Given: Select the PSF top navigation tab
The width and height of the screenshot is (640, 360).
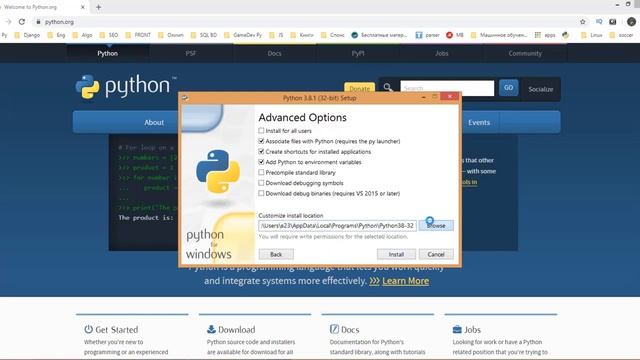Looking at the screenshot, I should [191, 53].
